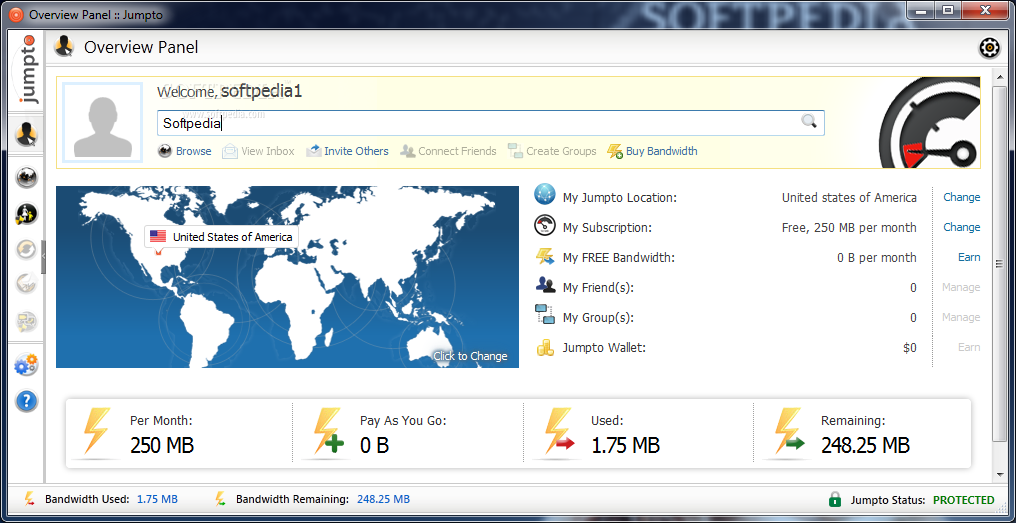Click the My Friend(s) people icon
Viewport: 1016px width, 523px height.
click(x=545, y=285)
